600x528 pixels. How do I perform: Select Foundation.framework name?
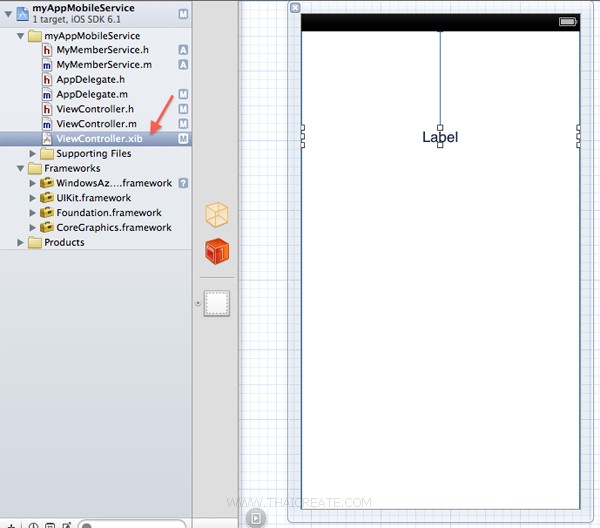(109, 213)
